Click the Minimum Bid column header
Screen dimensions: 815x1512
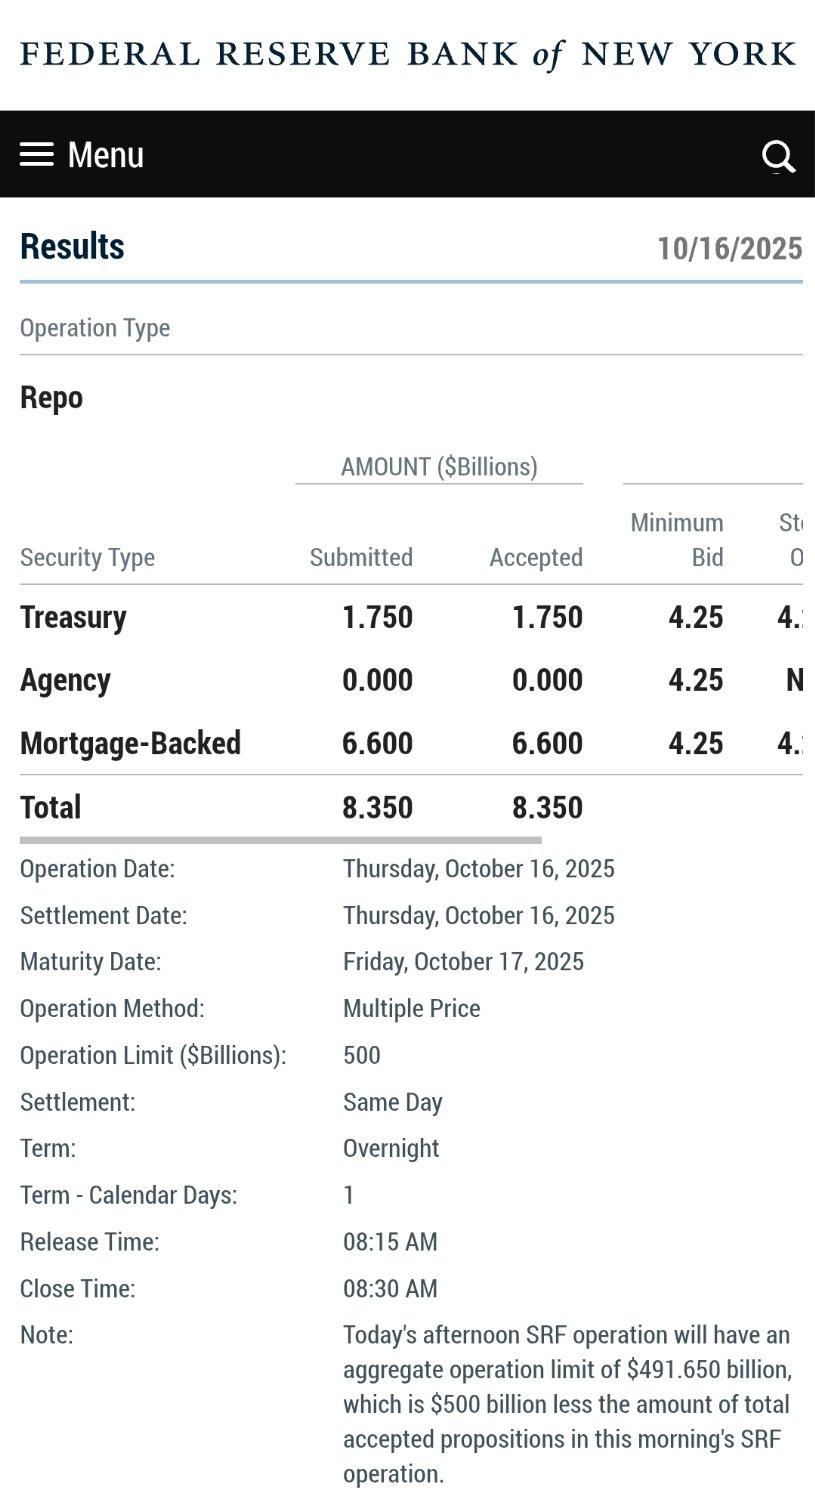(x=678, y=540)
